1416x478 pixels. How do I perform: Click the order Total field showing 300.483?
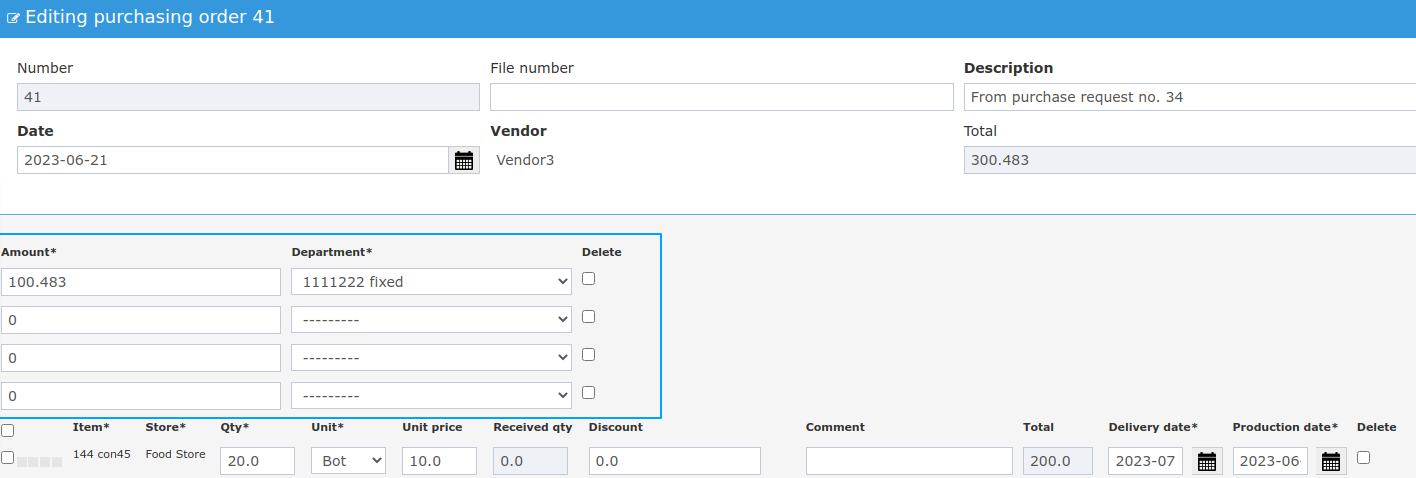pyautogui.click(x=1190, y=160)
